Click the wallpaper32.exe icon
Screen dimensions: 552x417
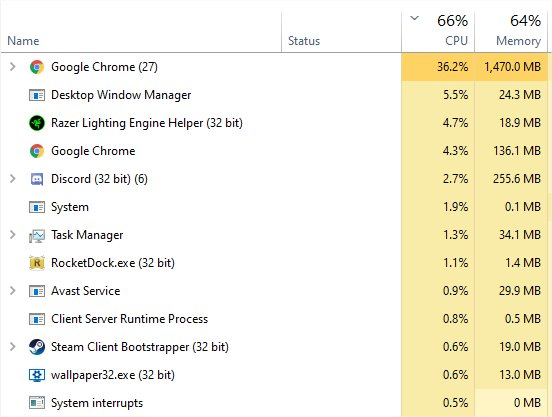point(37,375)
